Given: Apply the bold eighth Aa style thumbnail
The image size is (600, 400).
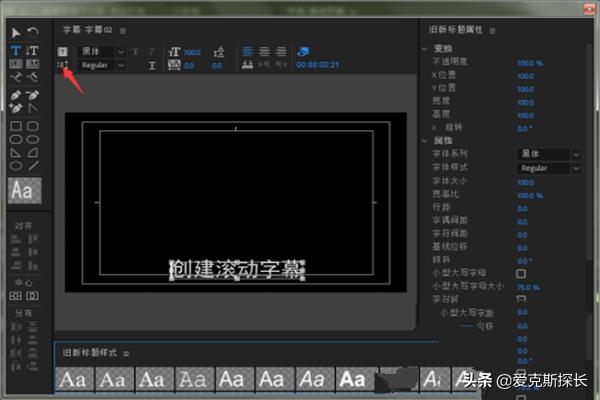Looking at the screenshot, I should (x=355, y=379).
